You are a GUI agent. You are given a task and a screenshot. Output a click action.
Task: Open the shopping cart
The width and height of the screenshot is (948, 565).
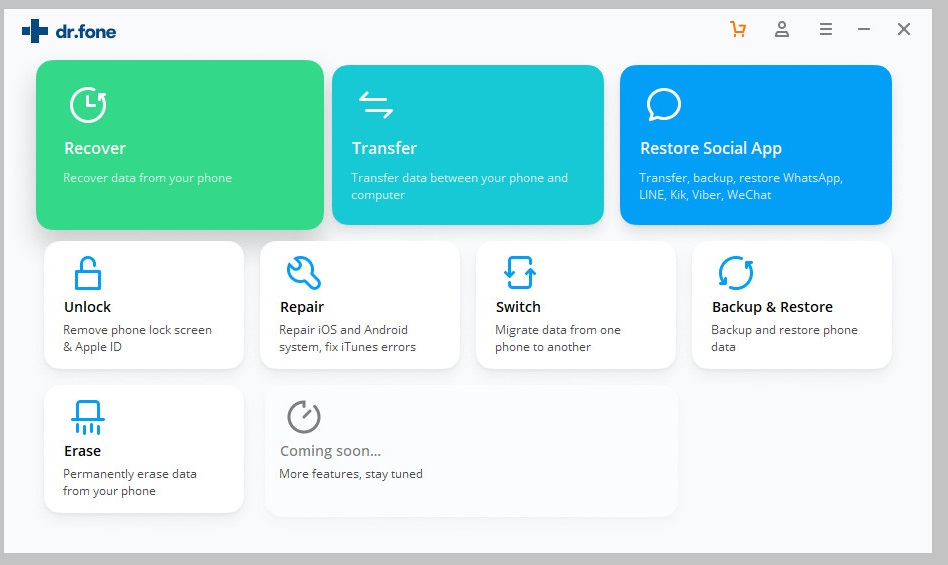[x=738, y=29]
